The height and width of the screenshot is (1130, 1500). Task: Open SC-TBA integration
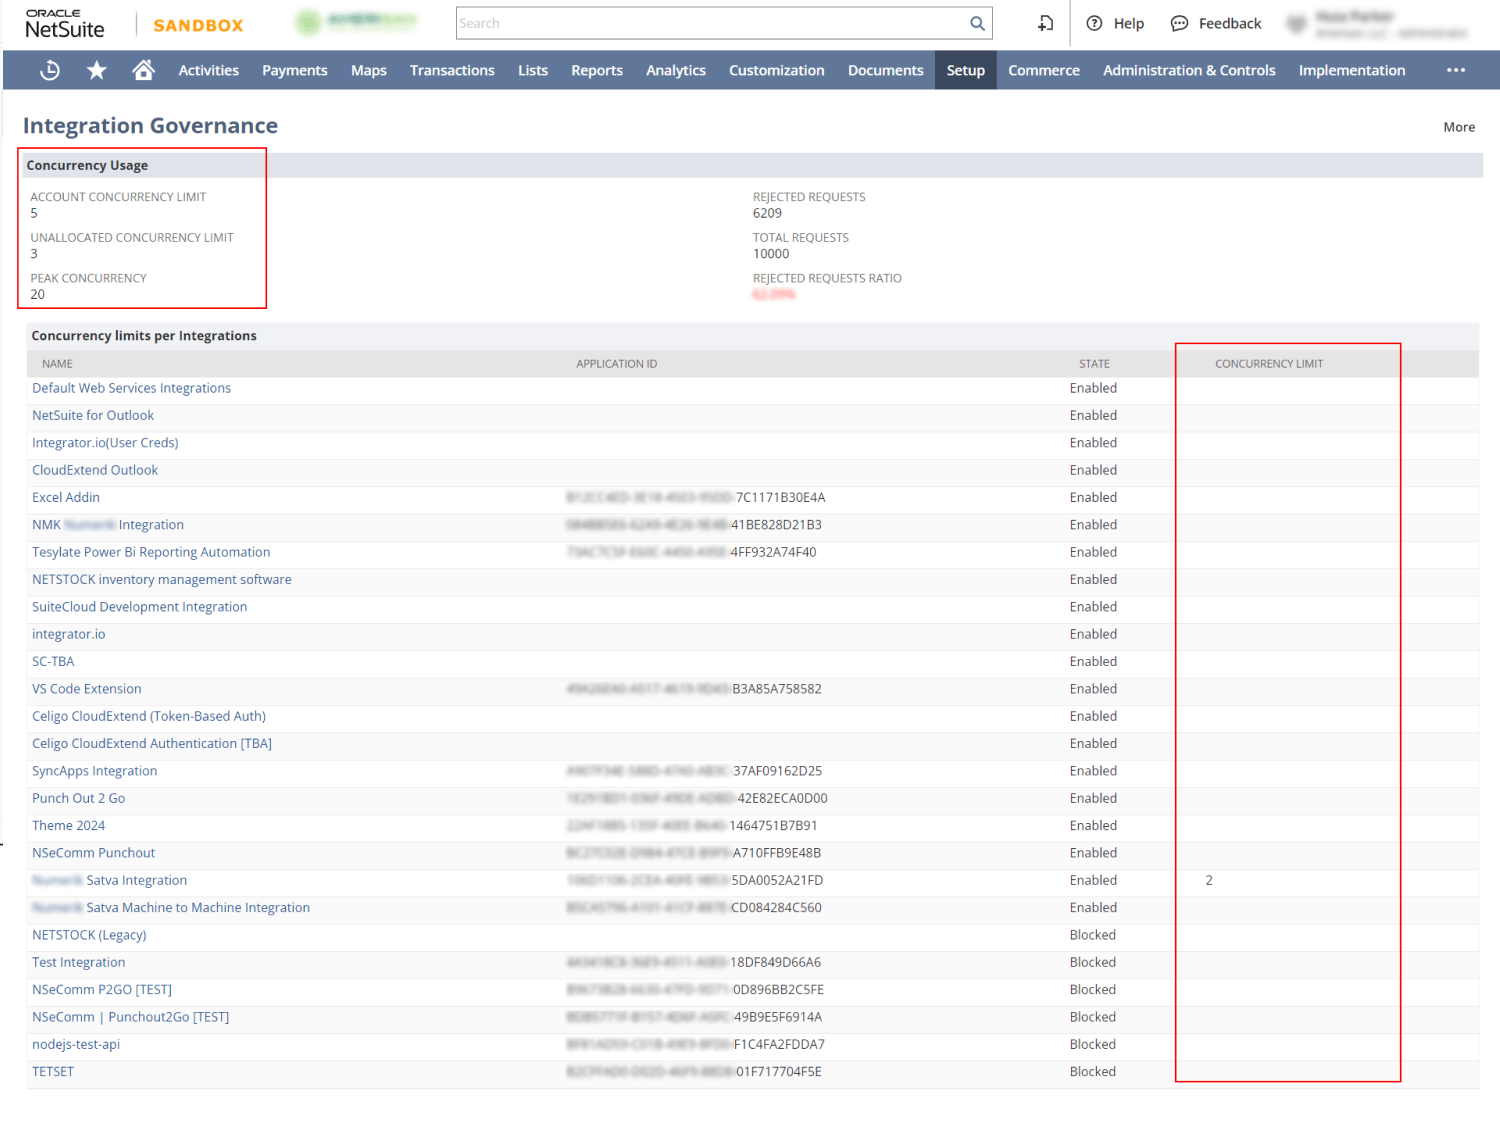53,661
